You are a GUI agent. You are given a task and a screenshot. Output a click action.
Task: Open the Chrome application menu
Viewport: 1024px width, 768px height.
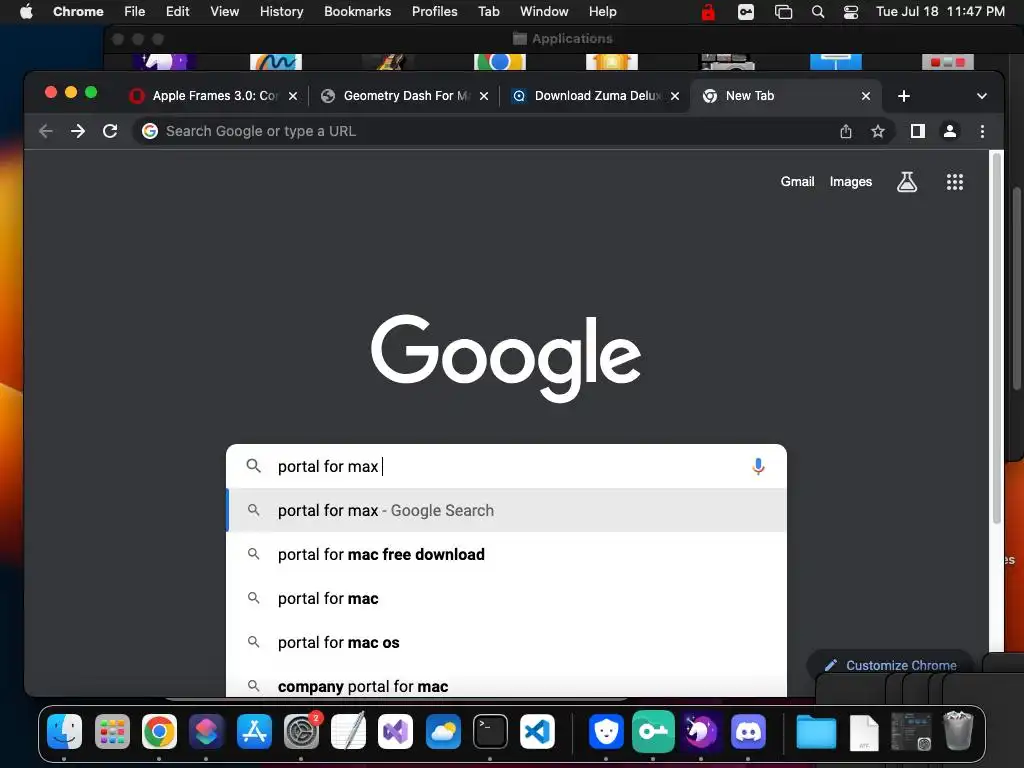[78, 12]
